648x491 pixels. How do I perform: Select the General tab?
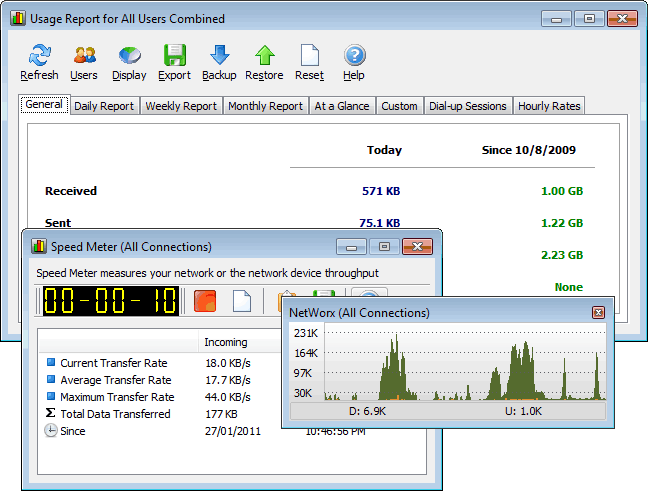tap(44, 105)
